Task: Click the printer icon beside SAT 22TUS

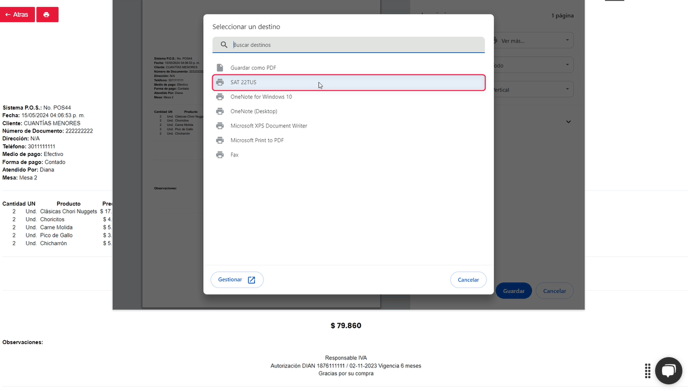Action: coord(220,83)
